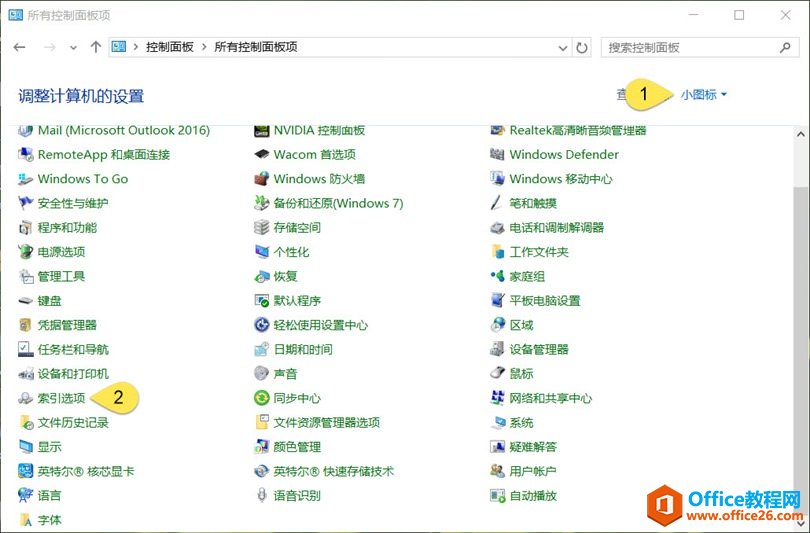Click the 备份和还原(Windows 7) icon
Viewport: 810px width, 533px height.
click(262, 203)
